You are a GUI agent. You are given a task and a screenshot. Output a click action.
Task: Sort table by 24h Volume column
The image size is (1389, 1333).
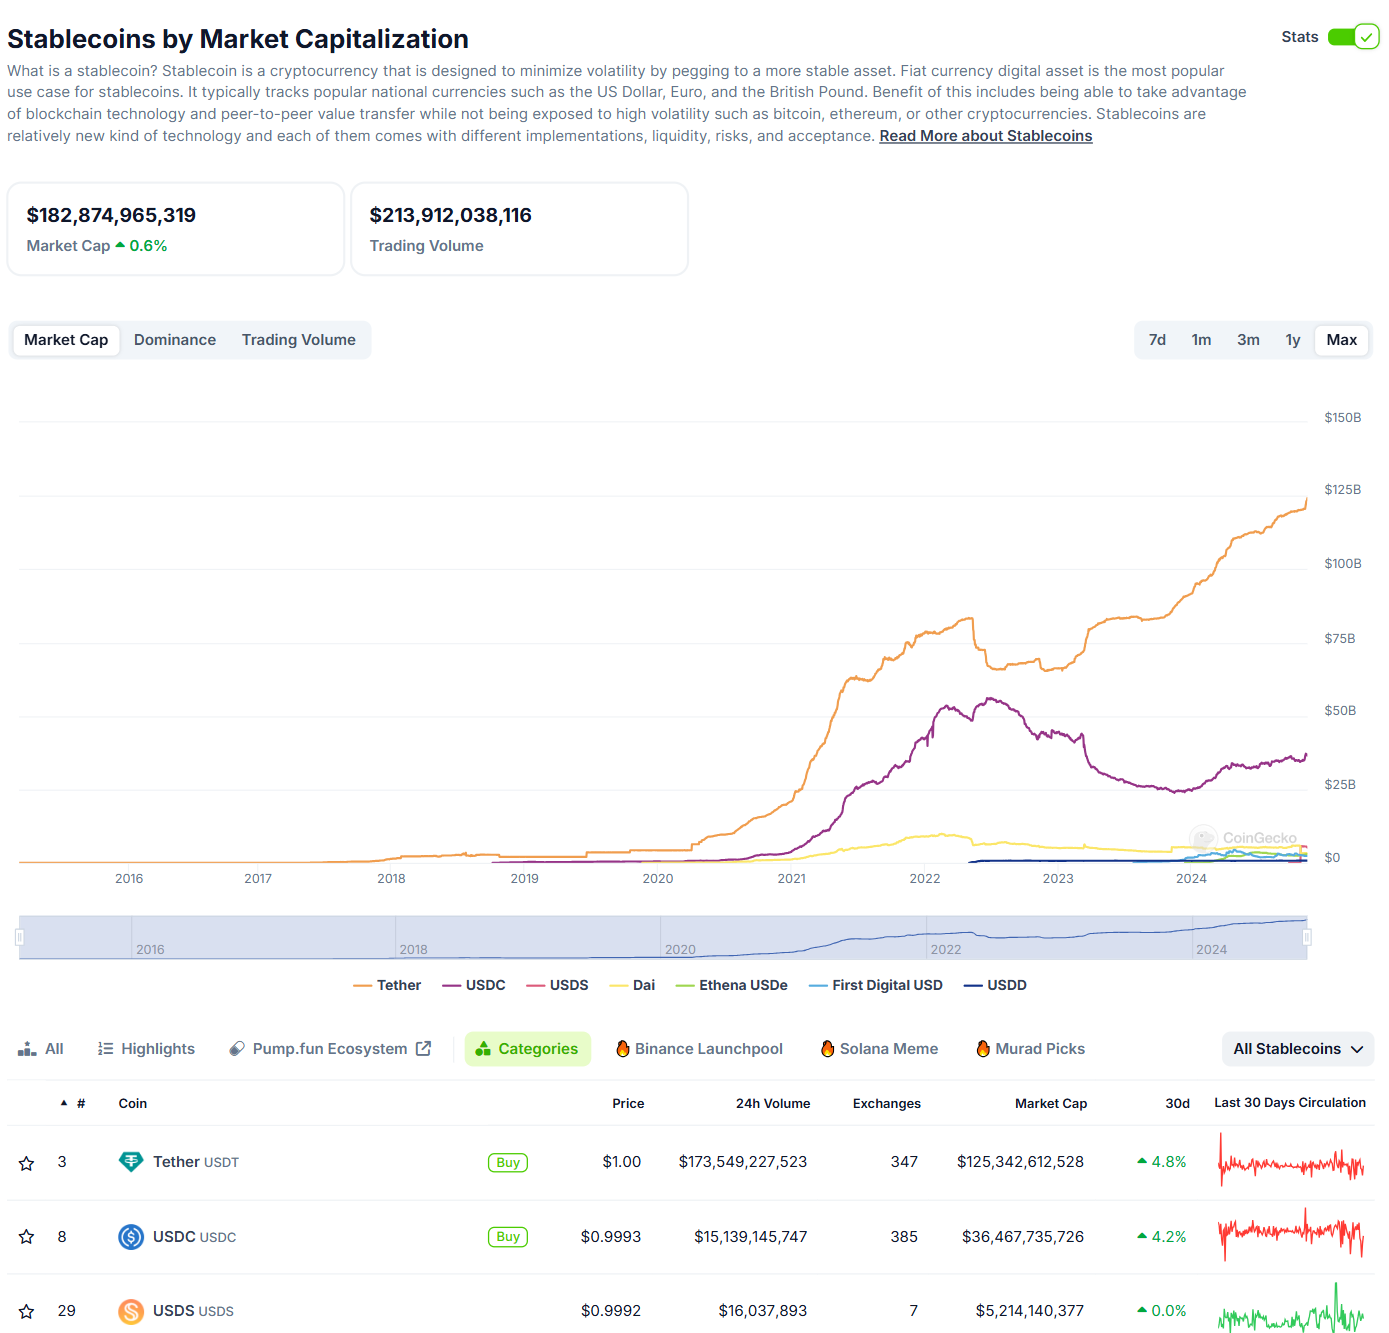(x=773, y=1103)
